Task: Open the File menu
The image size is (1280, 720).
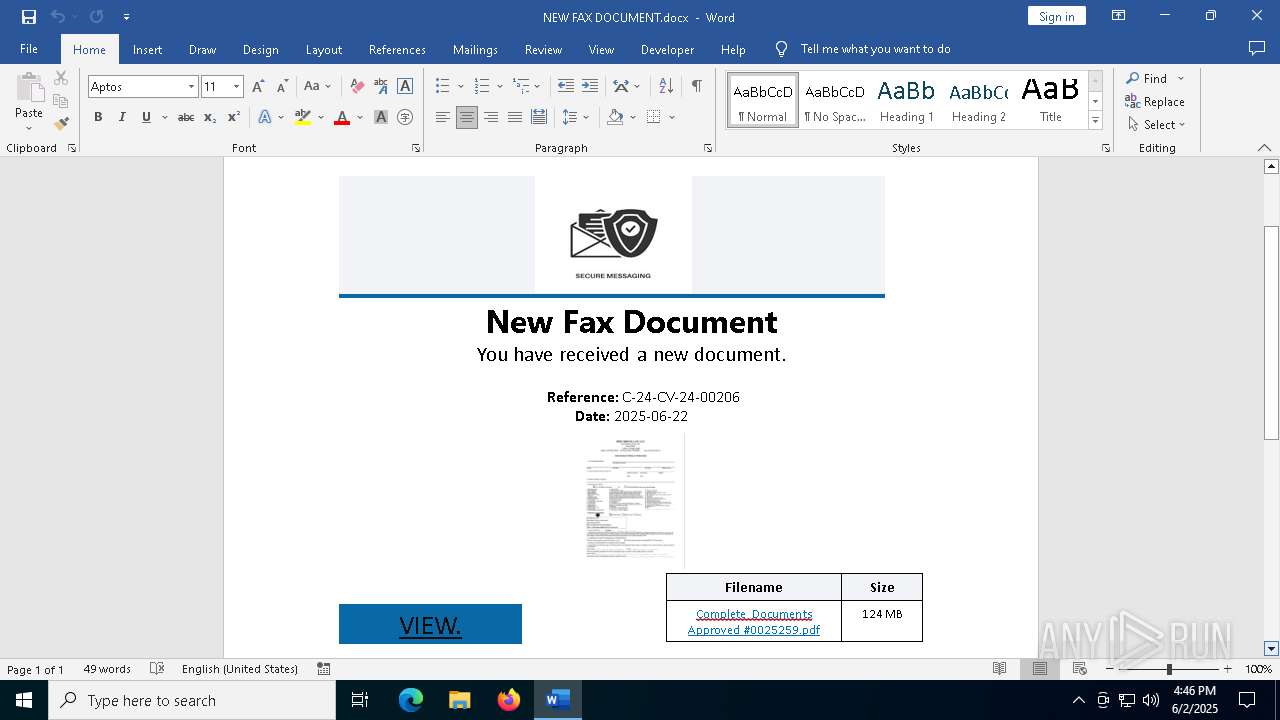Action: click(x=29, y=49)
